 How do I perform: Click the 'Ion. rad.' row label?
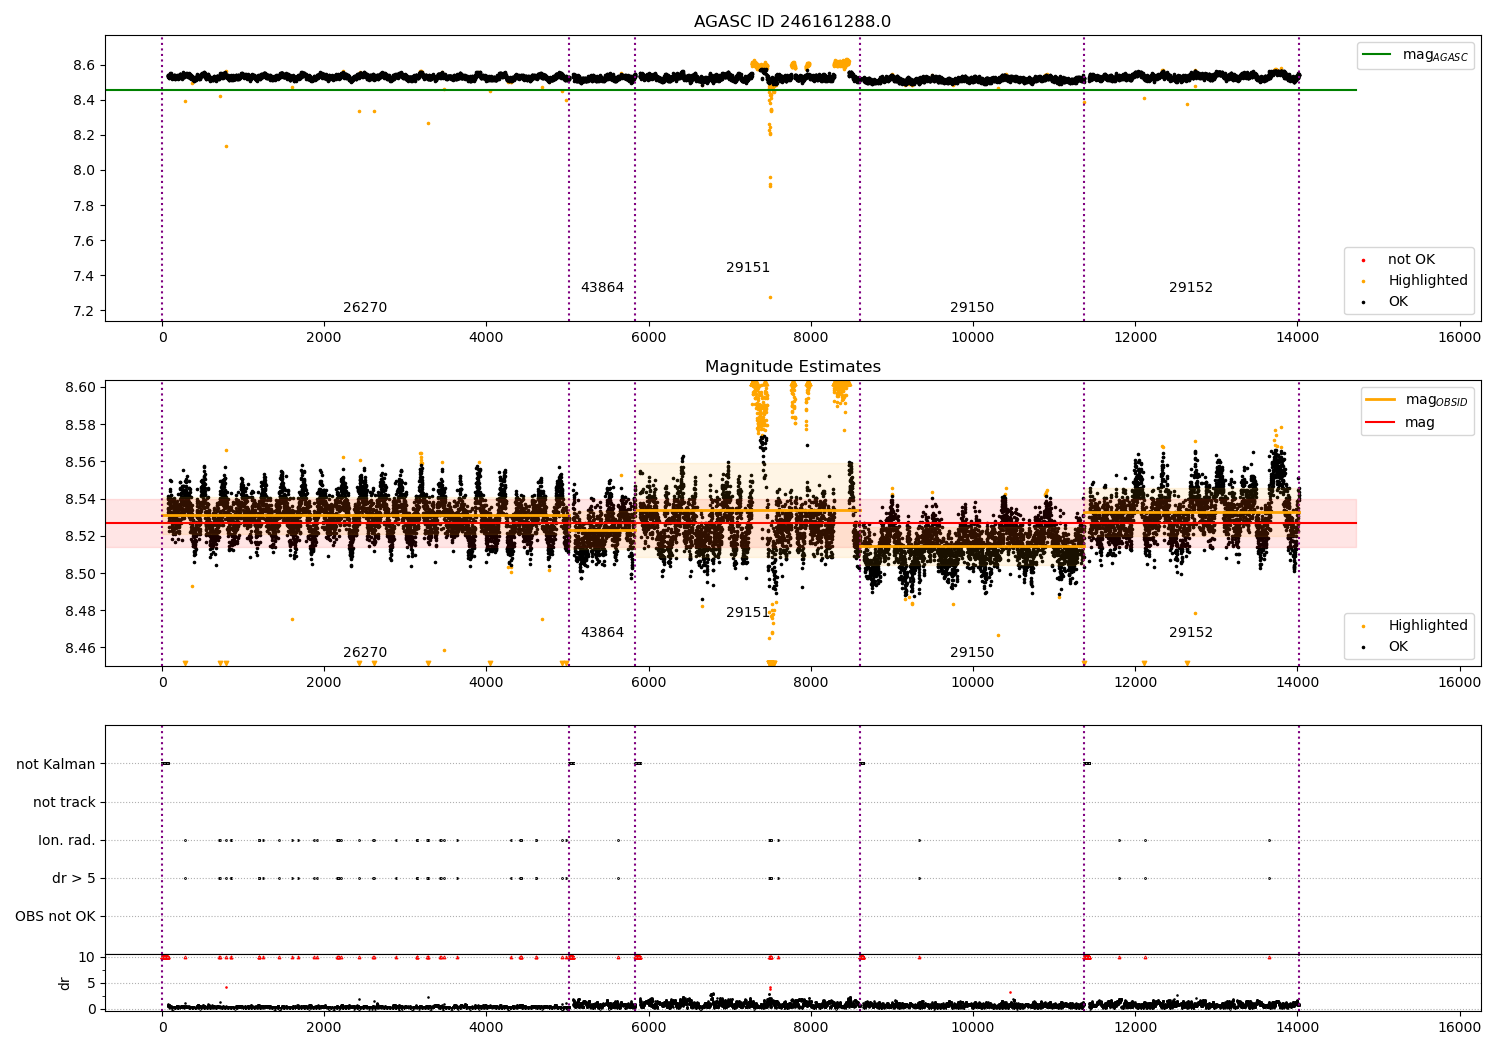67,841
